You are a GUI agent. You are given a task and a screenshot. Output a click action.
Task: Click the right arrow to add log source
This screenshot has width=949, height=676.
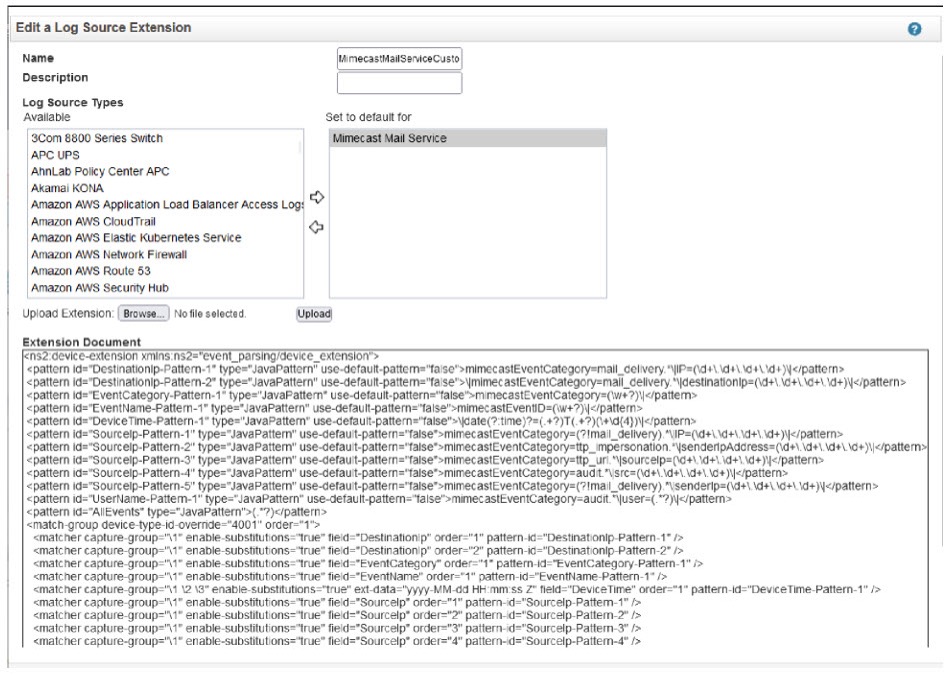(315, 197)
